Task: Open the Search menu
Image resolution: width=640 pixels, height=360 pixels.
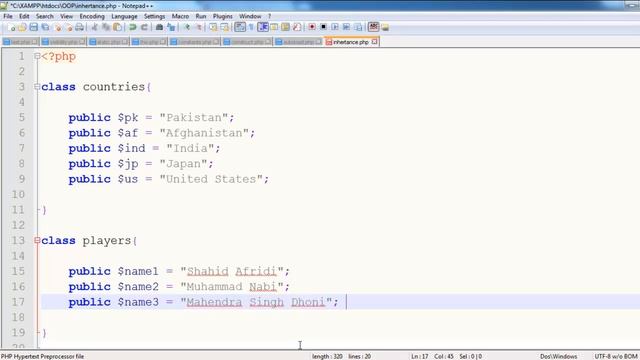Action: 44,16
